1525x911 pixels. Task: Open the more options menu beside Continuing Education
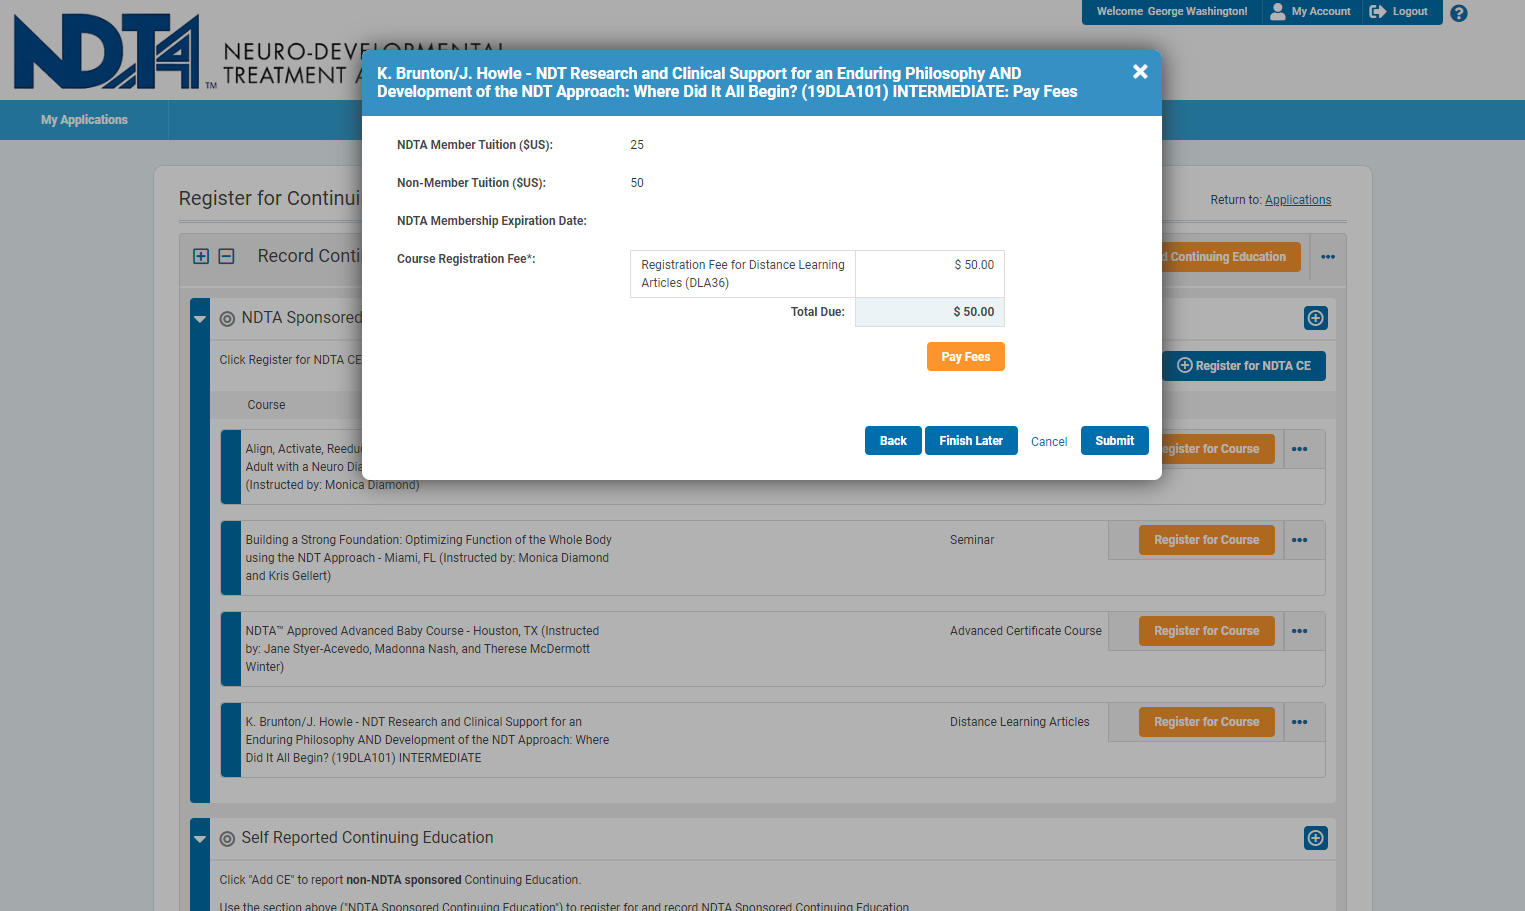(1328, 257)
